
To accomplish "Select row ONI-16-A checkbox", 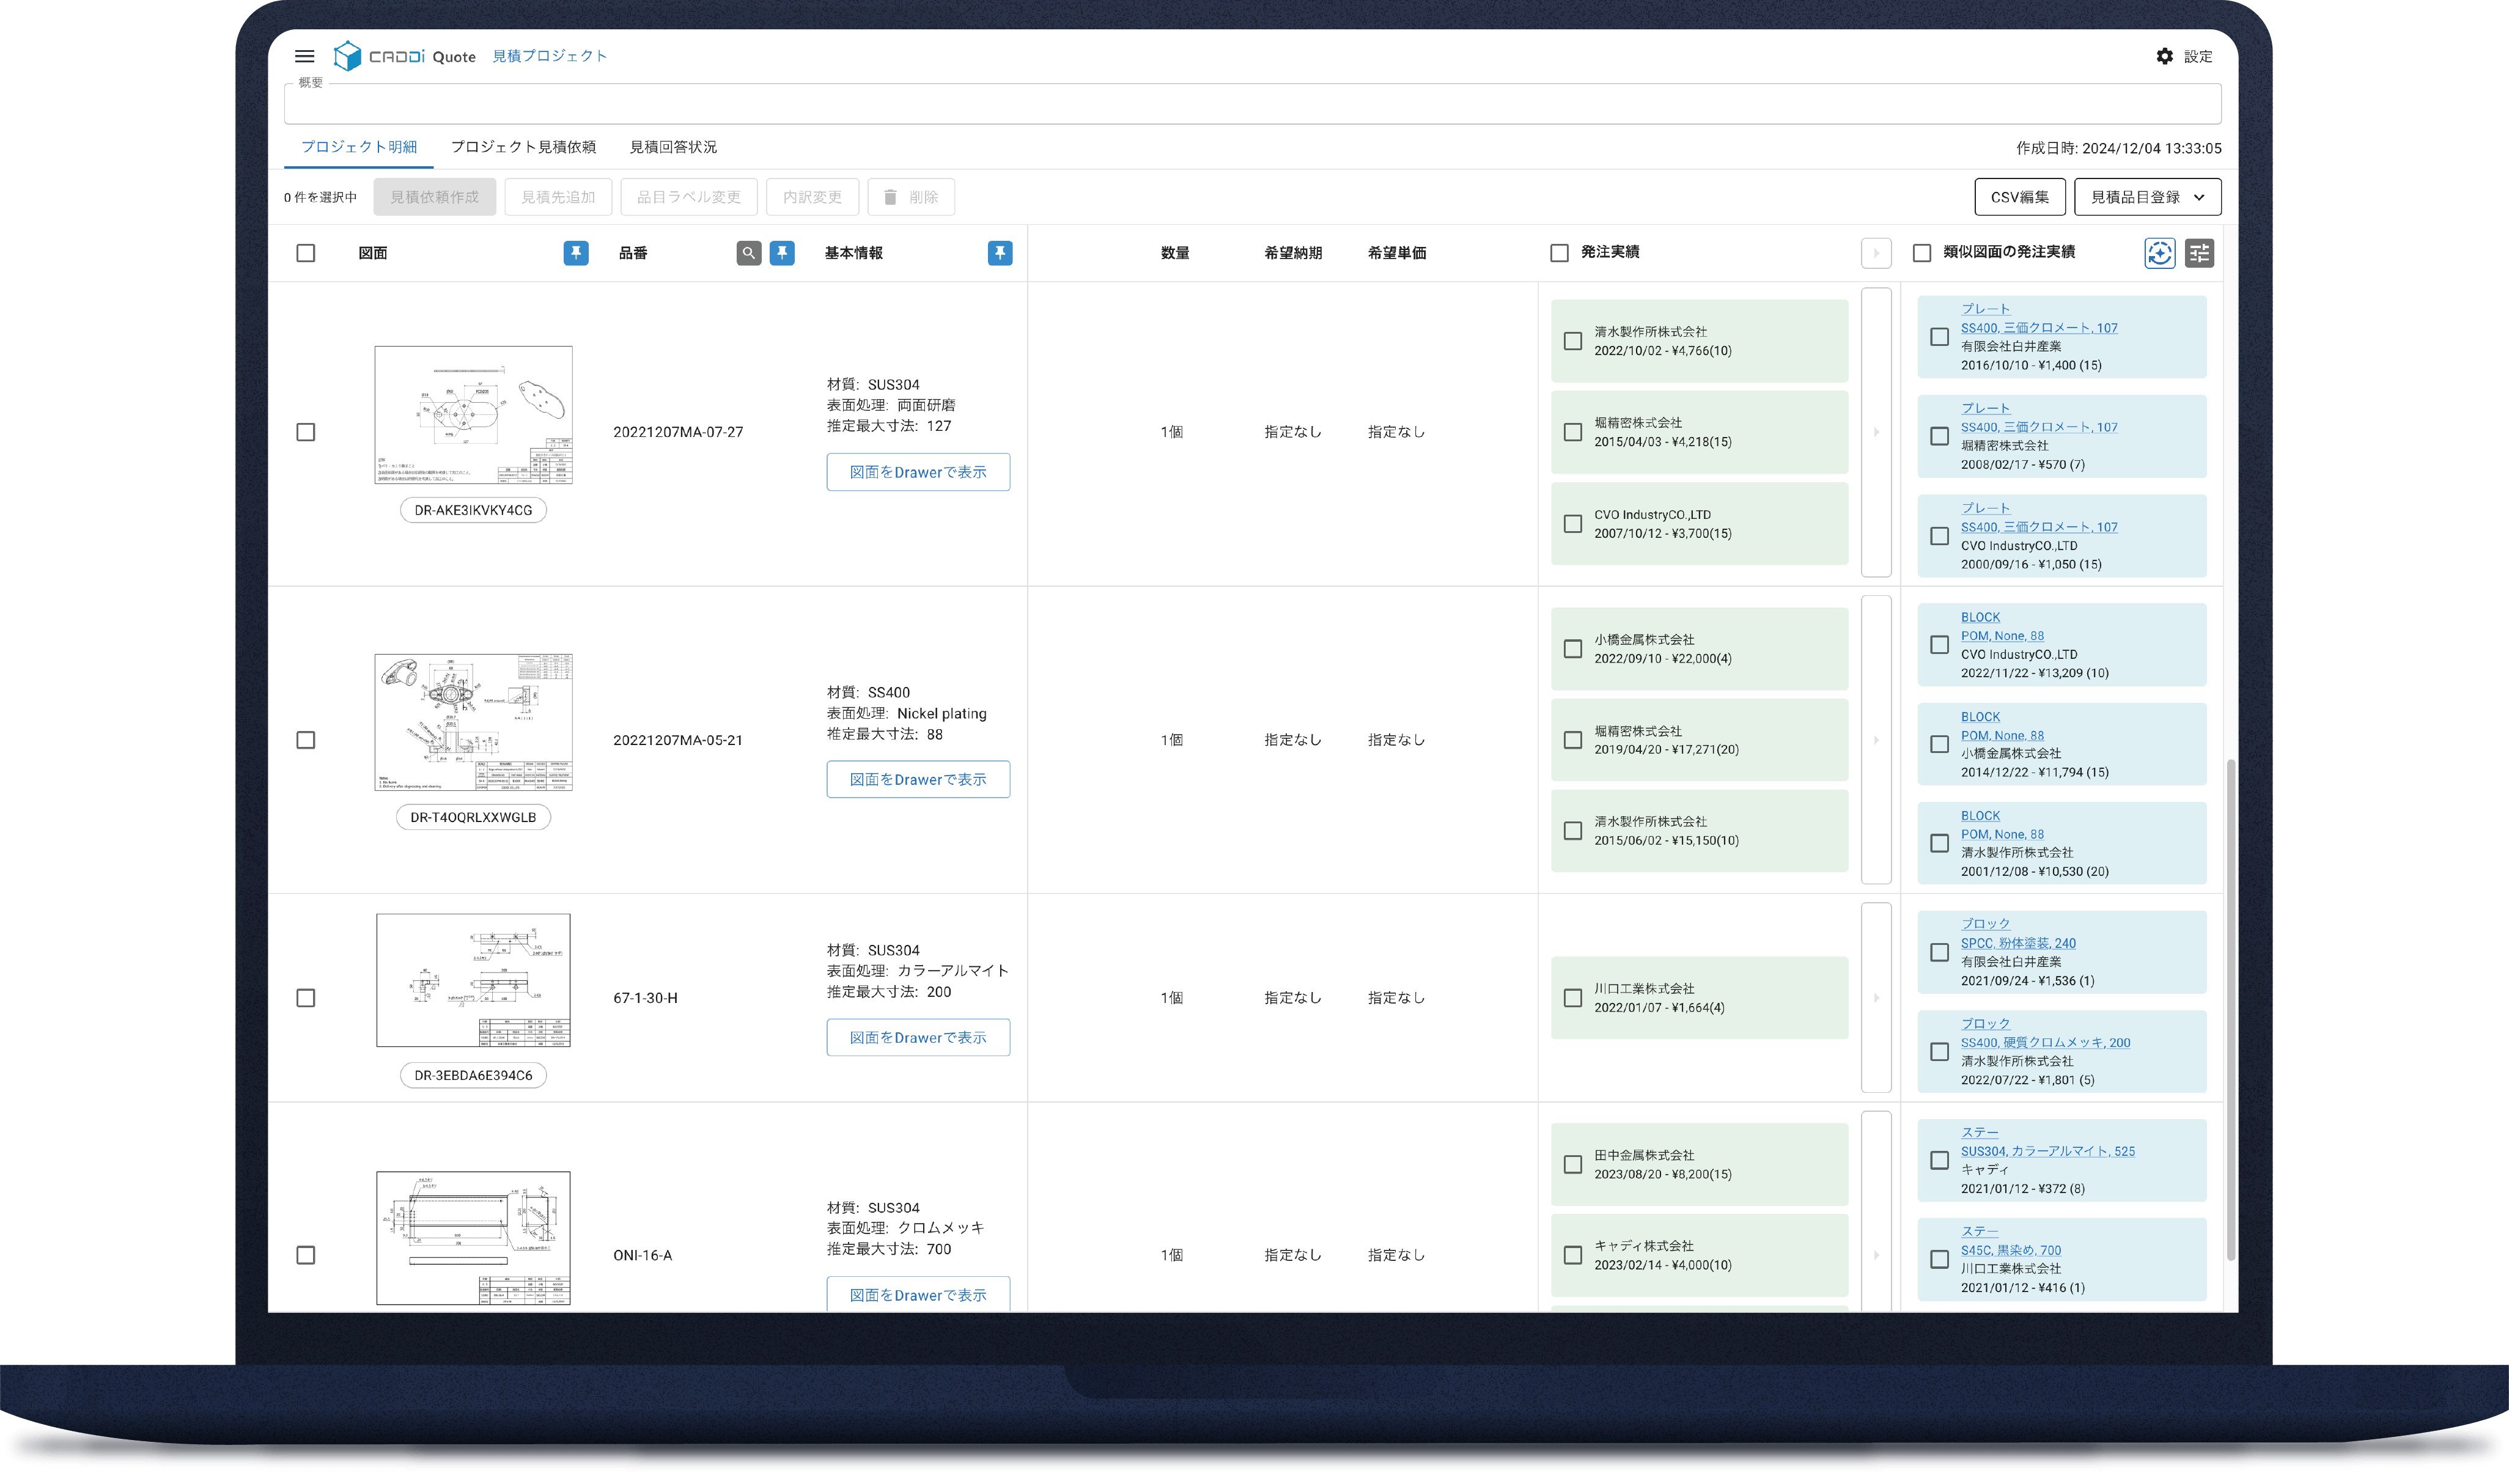I will (306, 1255).
